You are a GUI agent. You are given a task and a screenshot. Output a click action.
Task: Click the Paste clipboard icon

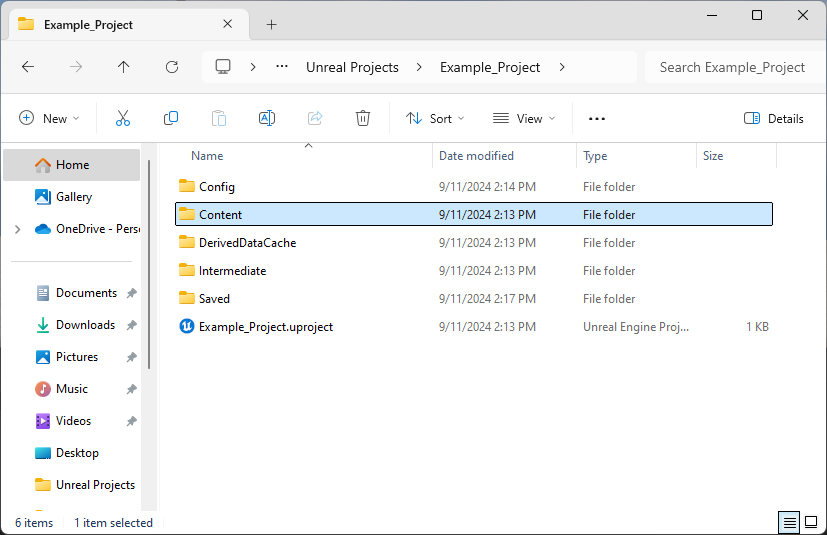pyautogui.click(x=219, y=118)
